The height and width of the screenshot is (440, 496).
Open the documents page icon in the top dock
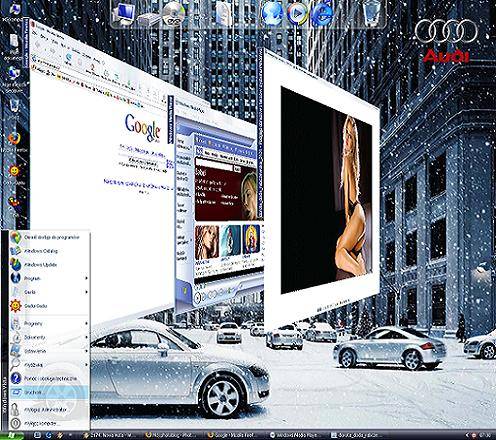click(x=223, y=14)
